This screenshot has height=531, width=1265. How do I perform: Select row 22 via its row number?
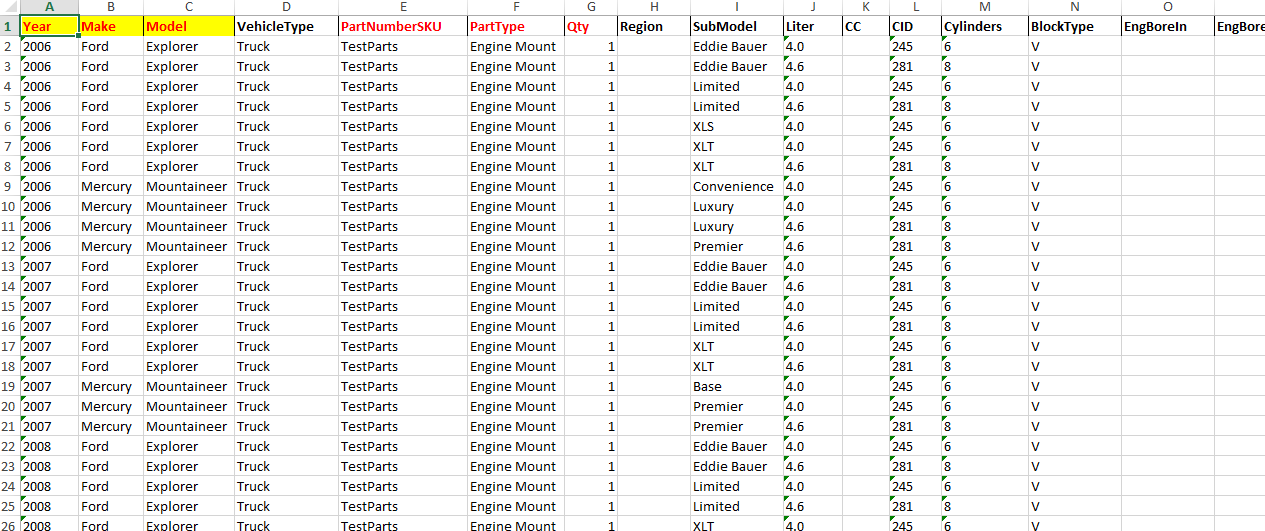9,446
